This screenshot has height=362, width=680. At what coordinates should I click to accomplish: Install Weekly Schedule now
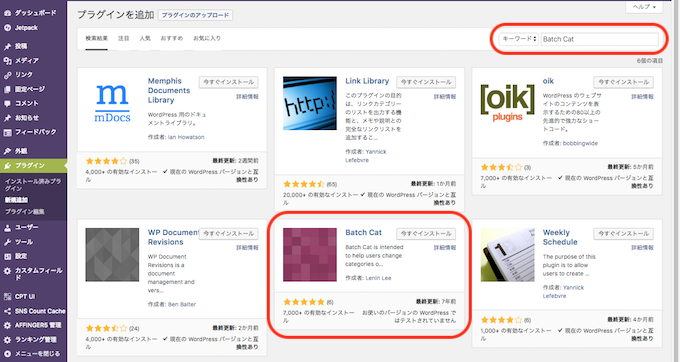(x=623, y=234)
